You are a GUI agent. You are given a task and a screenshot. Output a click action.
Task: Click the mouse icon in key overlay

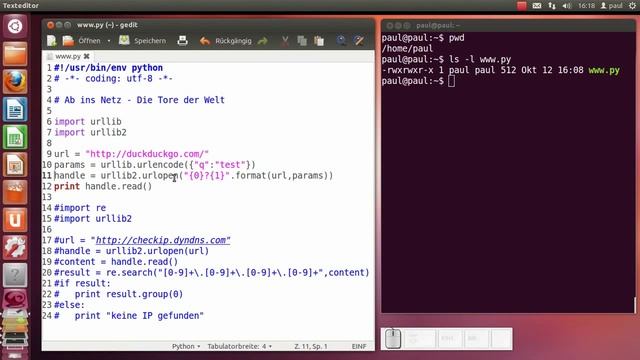(393, 339)
